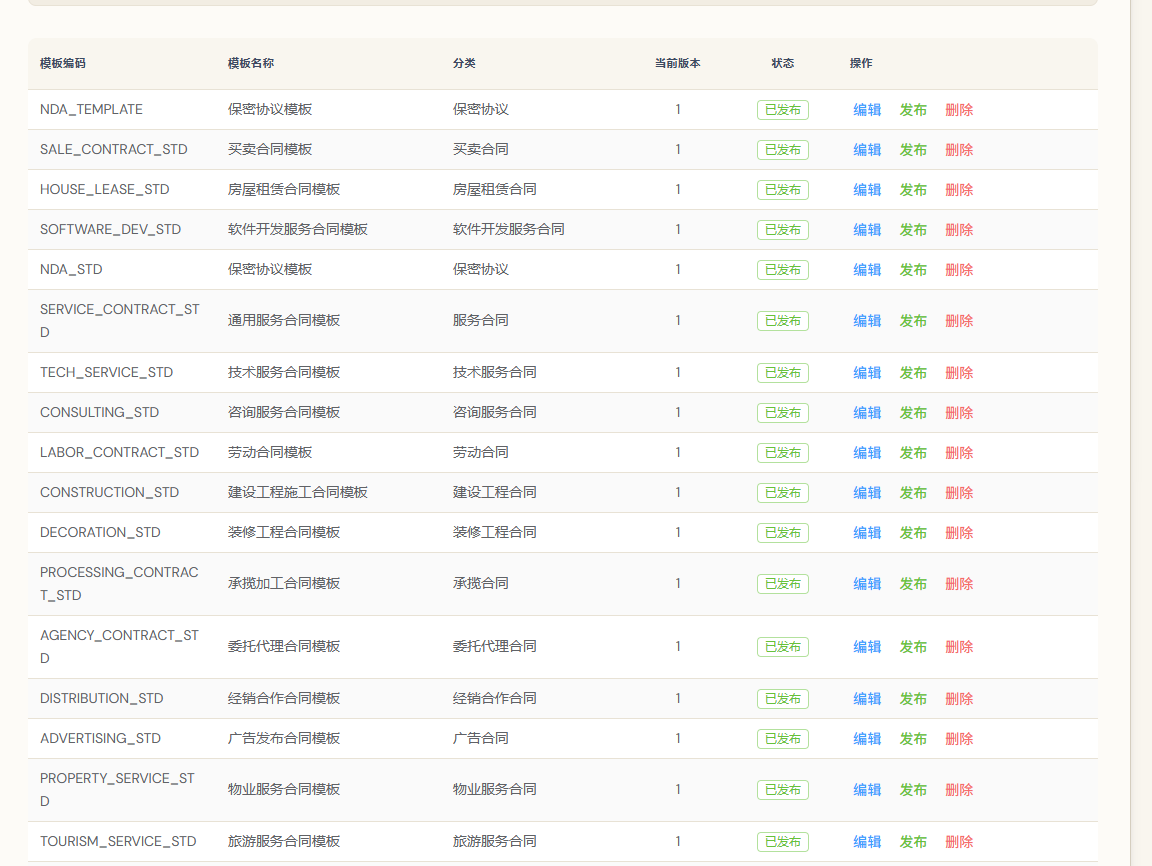The height and width of the screenshot is (866, 1152).
Task: Click 已发布 status tag for NDA_TEMPLATE
Action: (783, 110)
